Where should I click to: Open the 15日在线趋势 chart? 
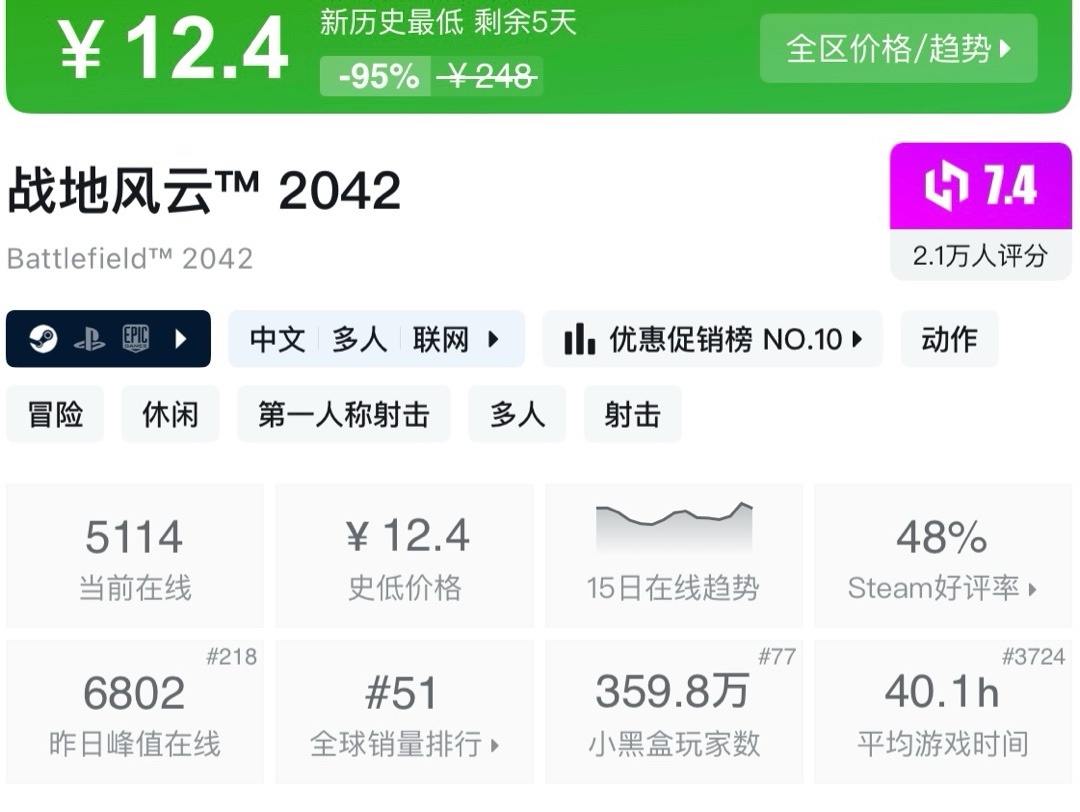[x=673, y=556]
